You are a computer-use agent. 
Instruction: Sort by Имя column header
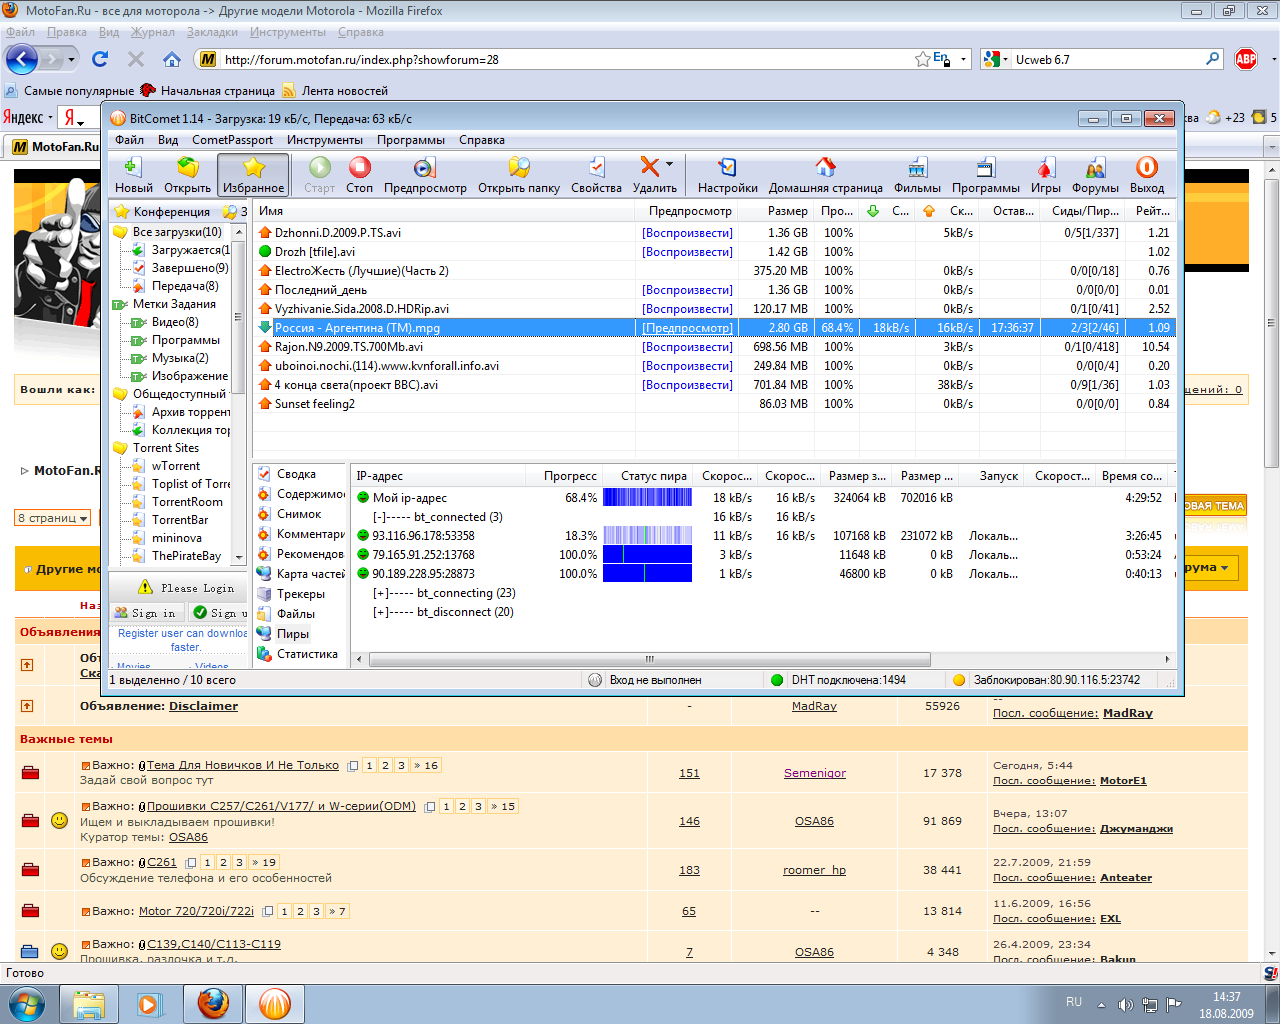(444, 211)
